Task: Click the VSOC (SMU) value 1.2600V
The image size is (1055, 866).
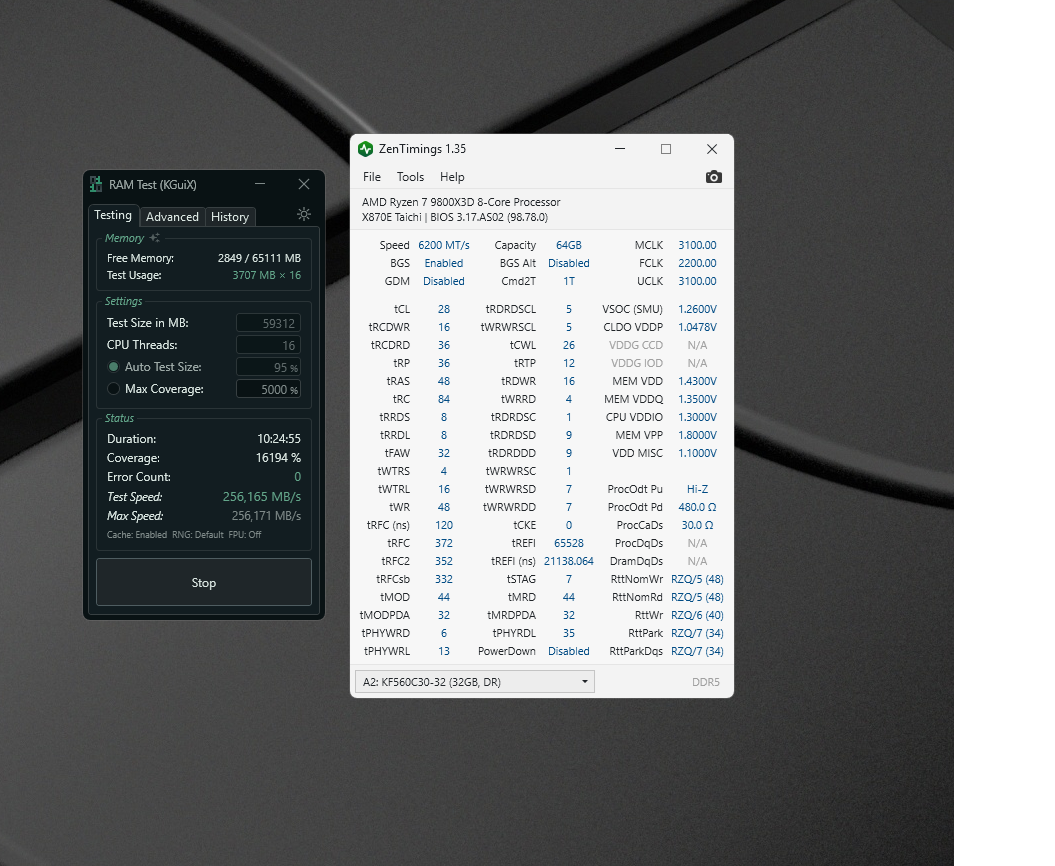Action: click(x=697, y=309)
